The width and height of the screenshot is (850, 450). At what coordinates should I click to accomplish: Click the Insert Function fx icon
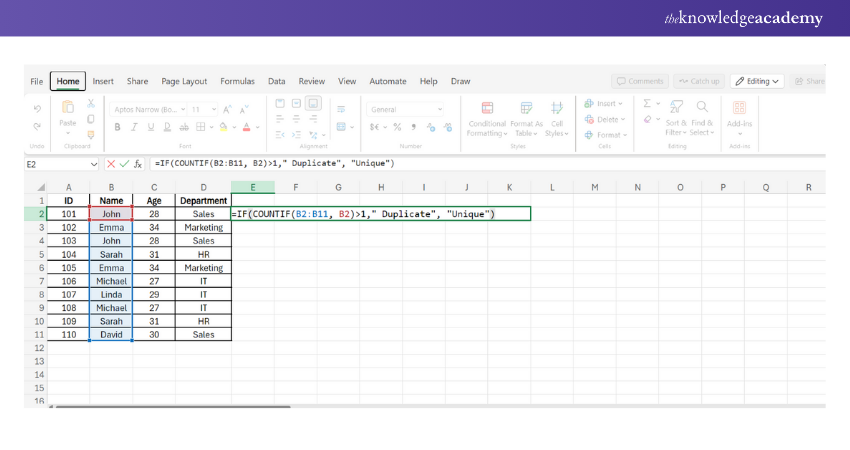[138, 163]
